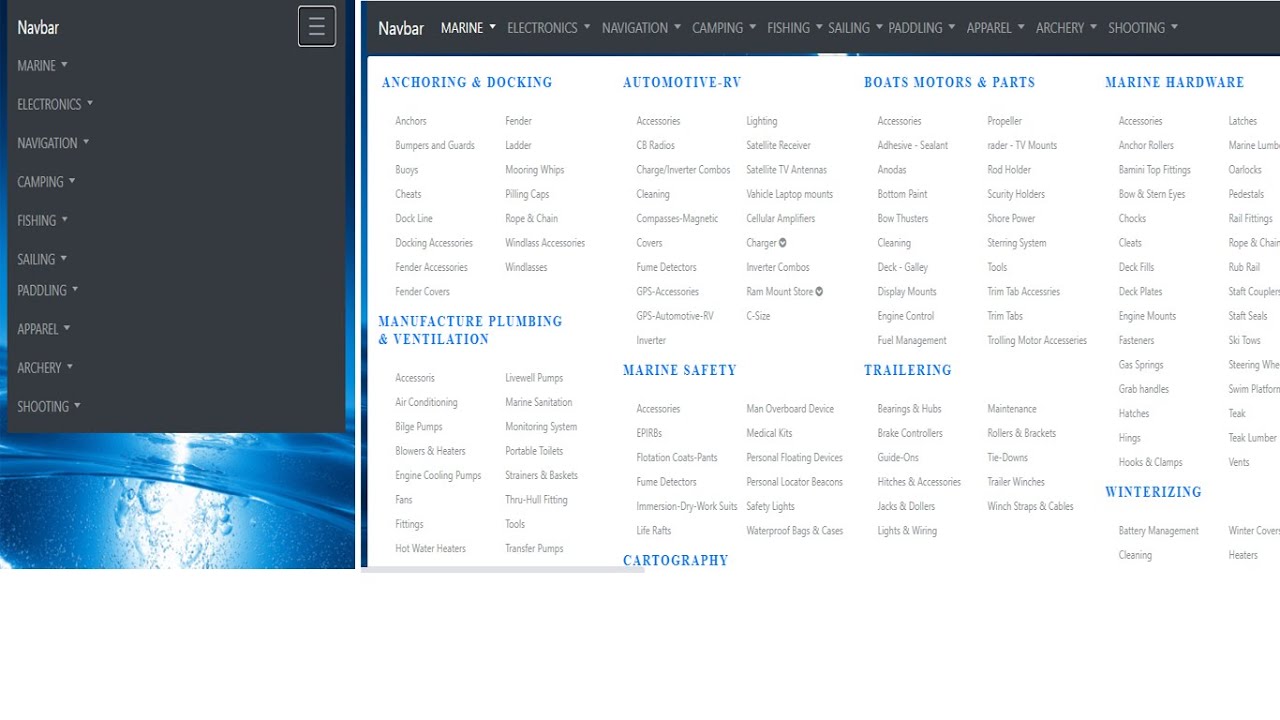This screenshot has width=1280, height=720.
Task: Expand SAILING in the mobile sidebar menu
Action: pos(42,259)
